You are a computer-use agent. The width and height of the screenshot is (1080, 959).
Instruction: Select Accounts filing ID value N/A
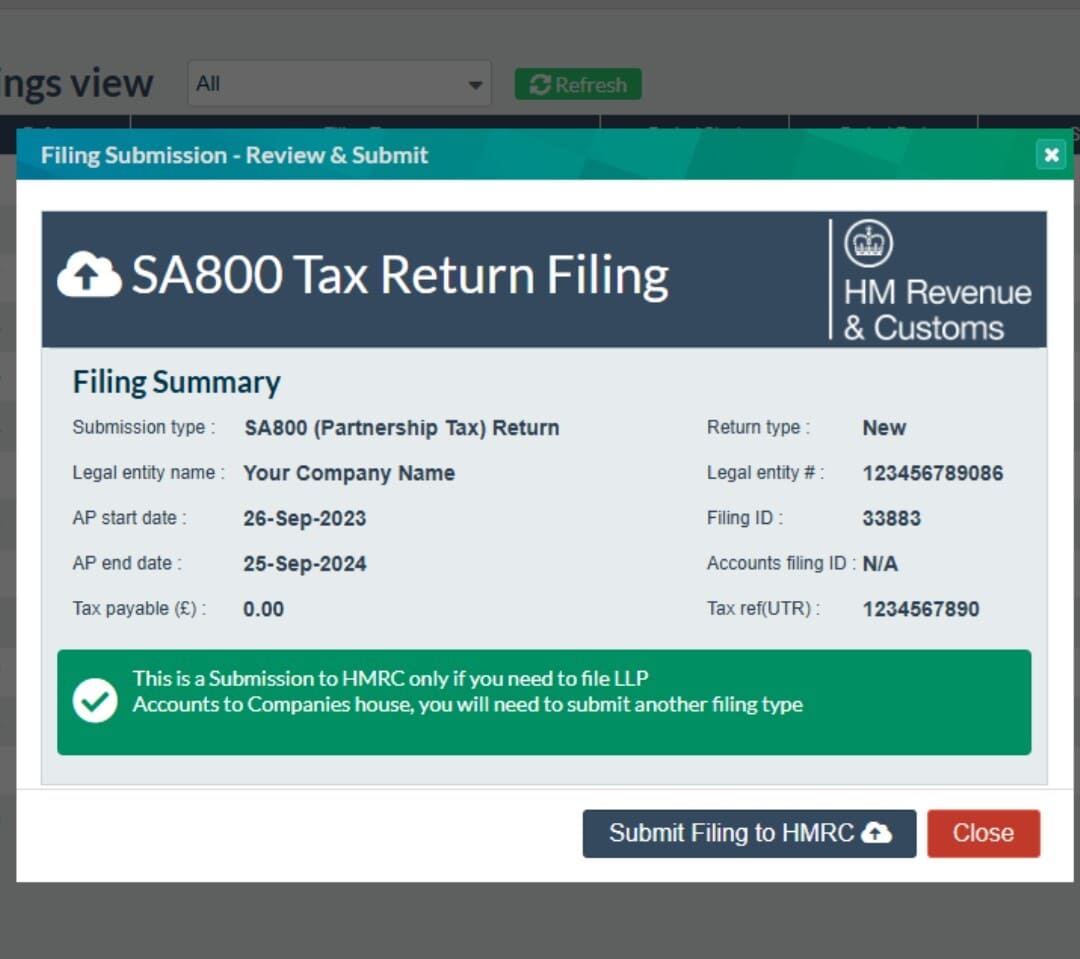880,564
